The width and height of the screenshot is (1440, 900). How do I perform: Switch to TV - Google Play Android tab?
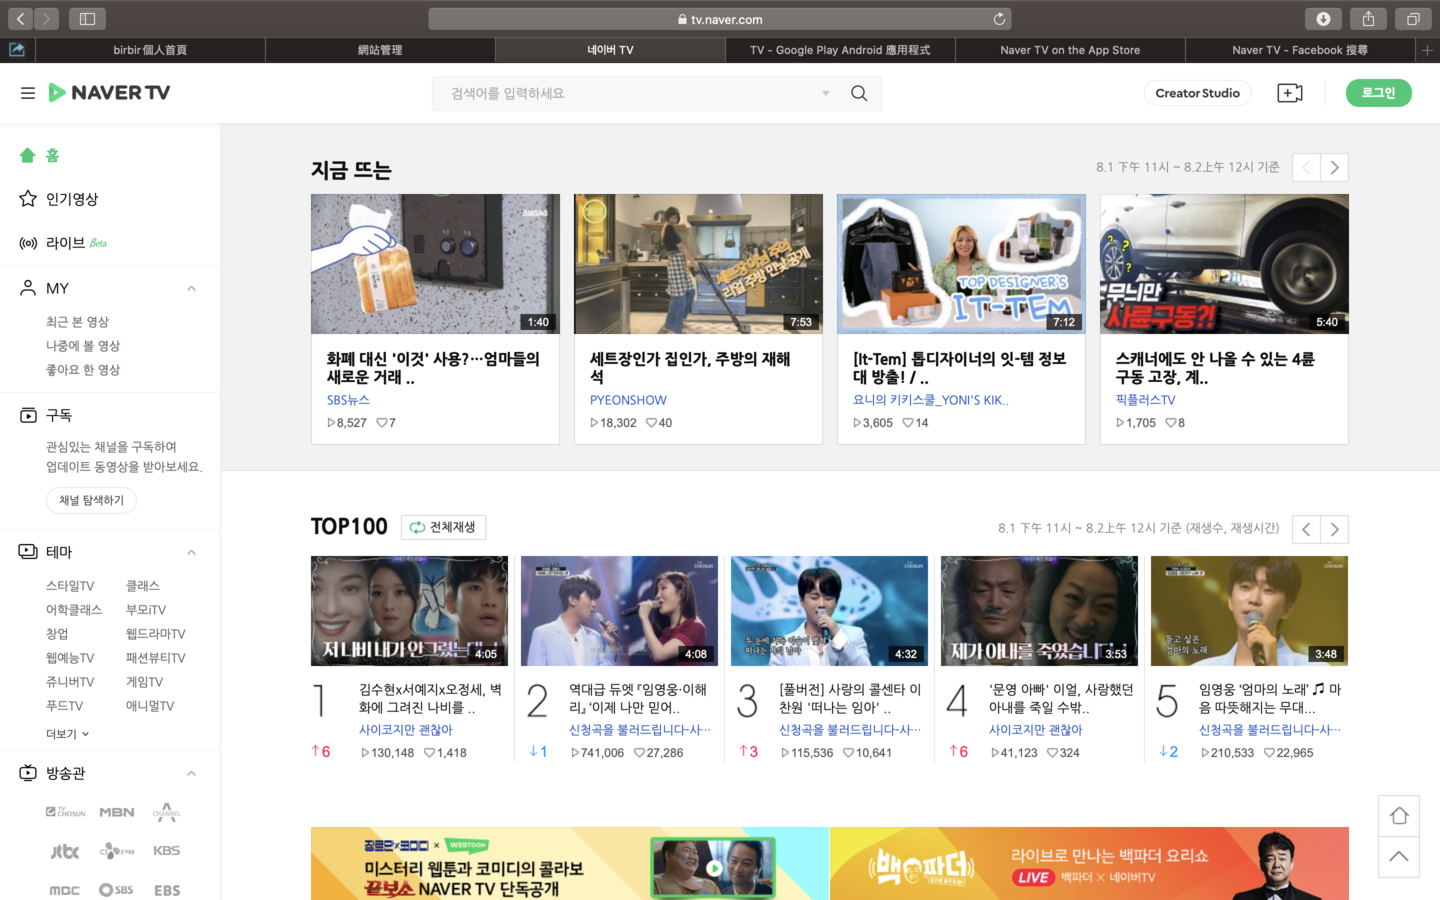(x=840, y=50)
